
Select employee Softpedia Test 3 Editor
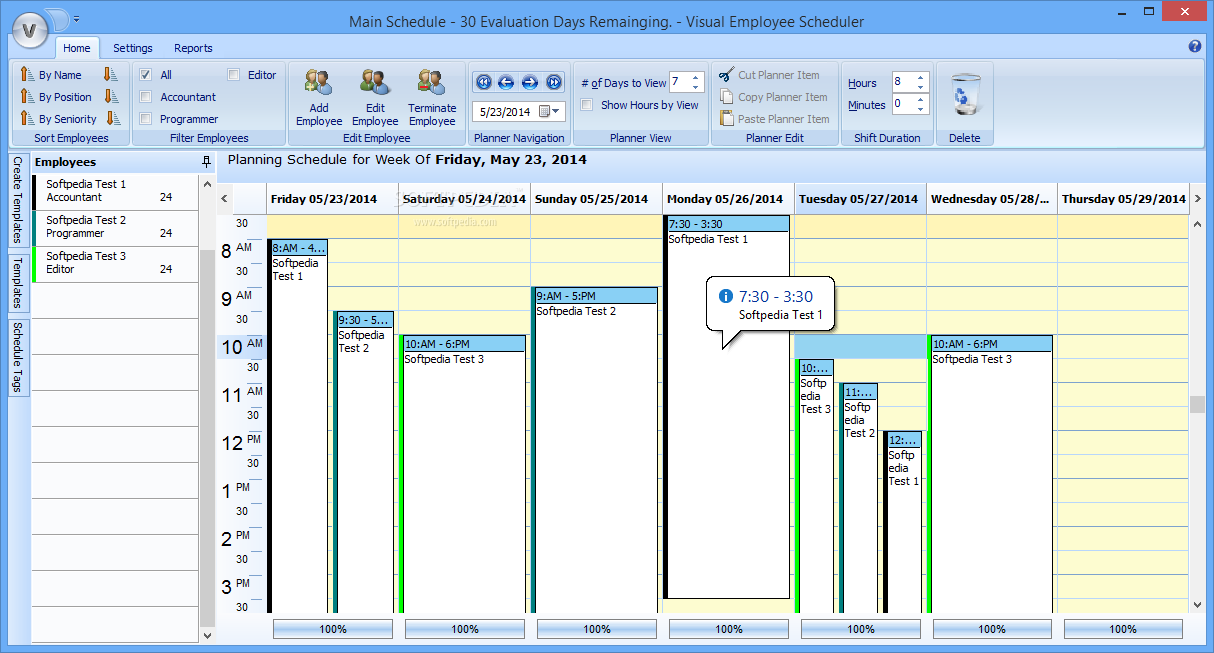coord(116,263)
